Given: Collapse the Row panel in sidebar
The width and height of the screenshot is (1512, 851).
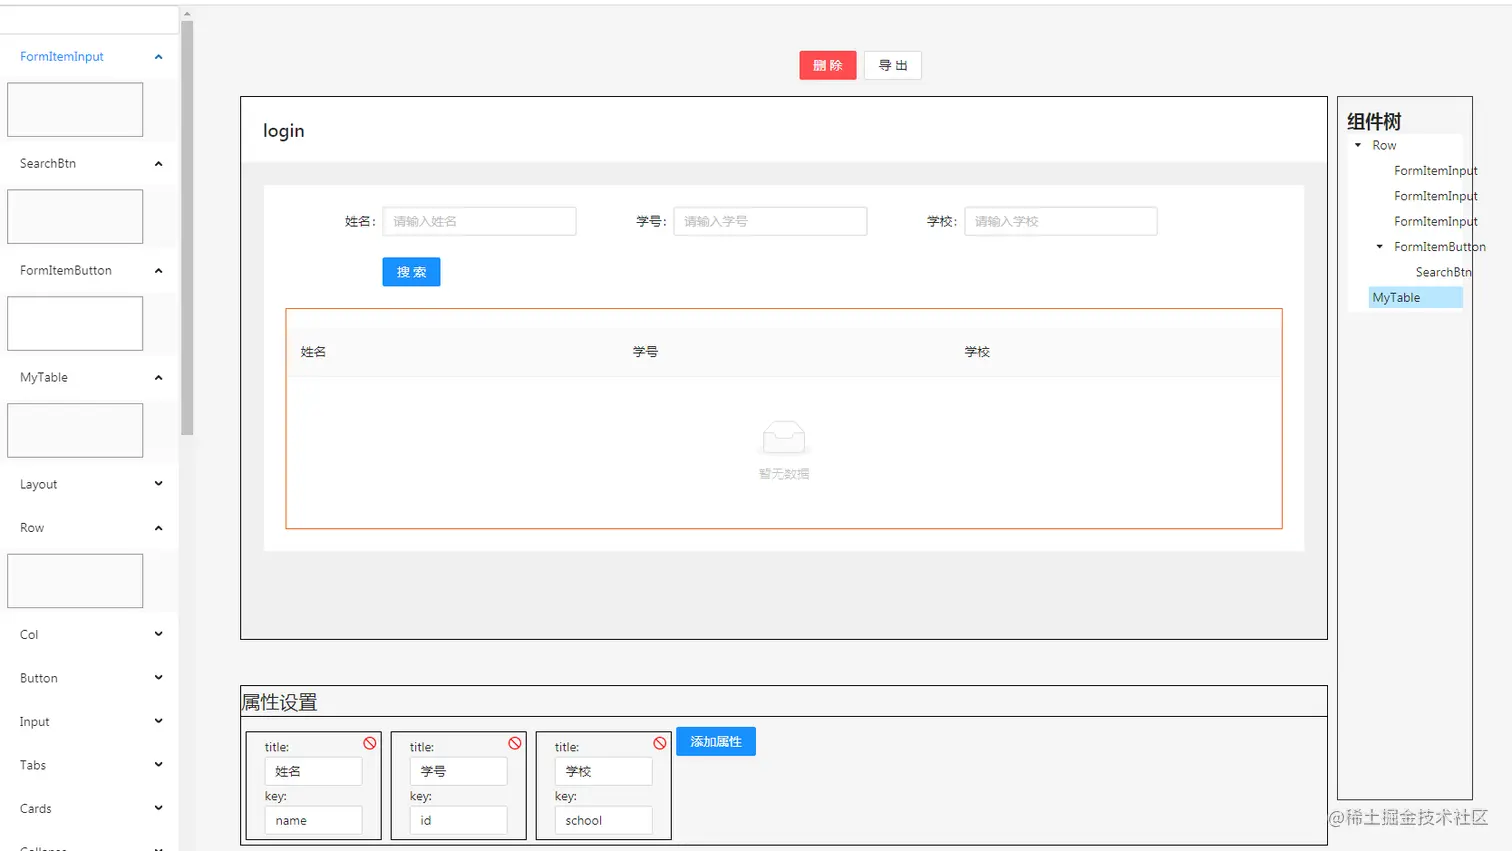Looking at the screenshot, I should [158, 528].
